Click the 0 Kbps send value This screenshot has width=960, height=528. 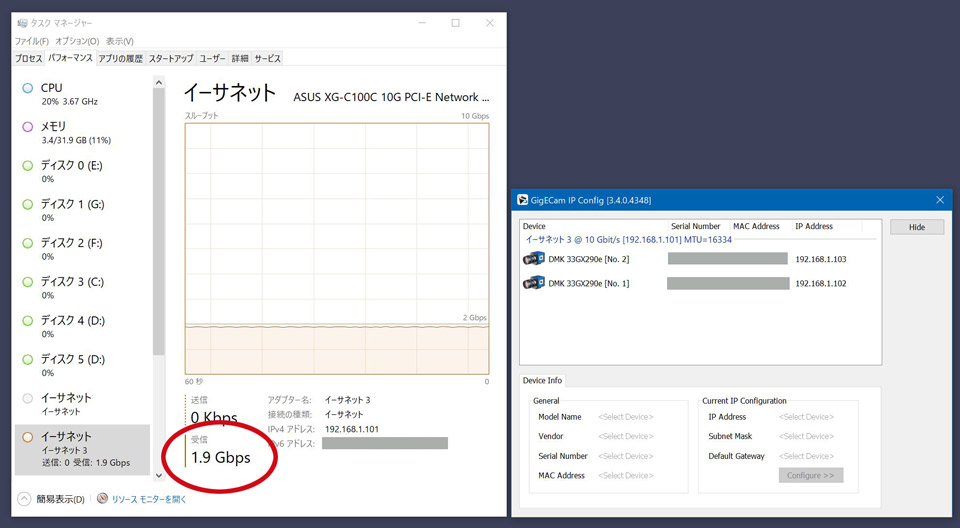click(x=214, y=418)
